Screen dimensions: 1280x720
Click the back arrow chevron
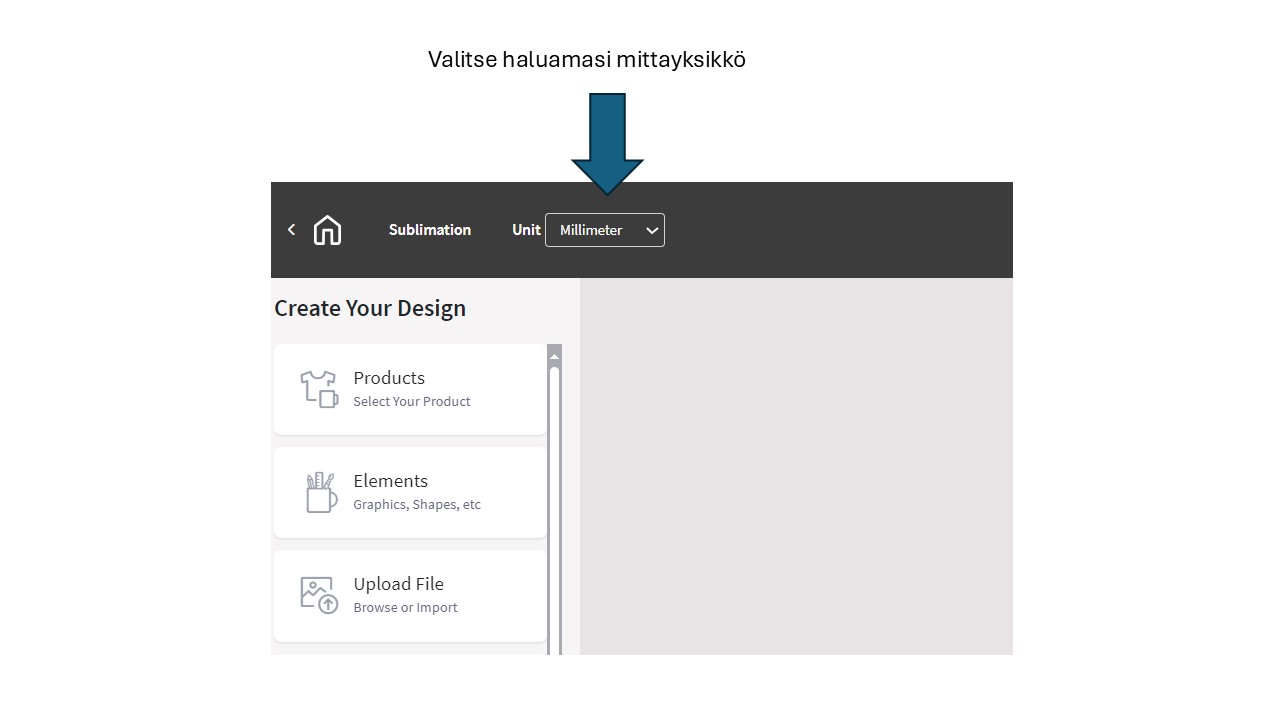coord(291,230)
